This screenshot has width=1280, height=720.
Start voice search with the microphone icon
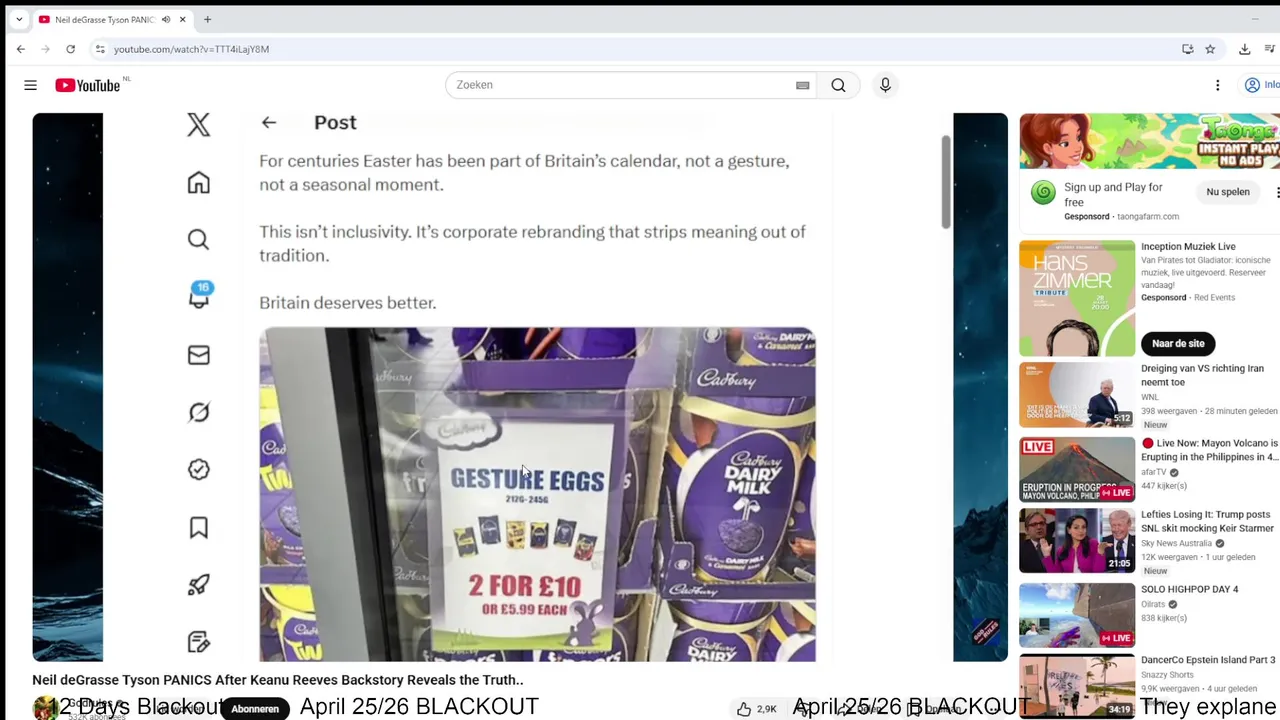885,85
